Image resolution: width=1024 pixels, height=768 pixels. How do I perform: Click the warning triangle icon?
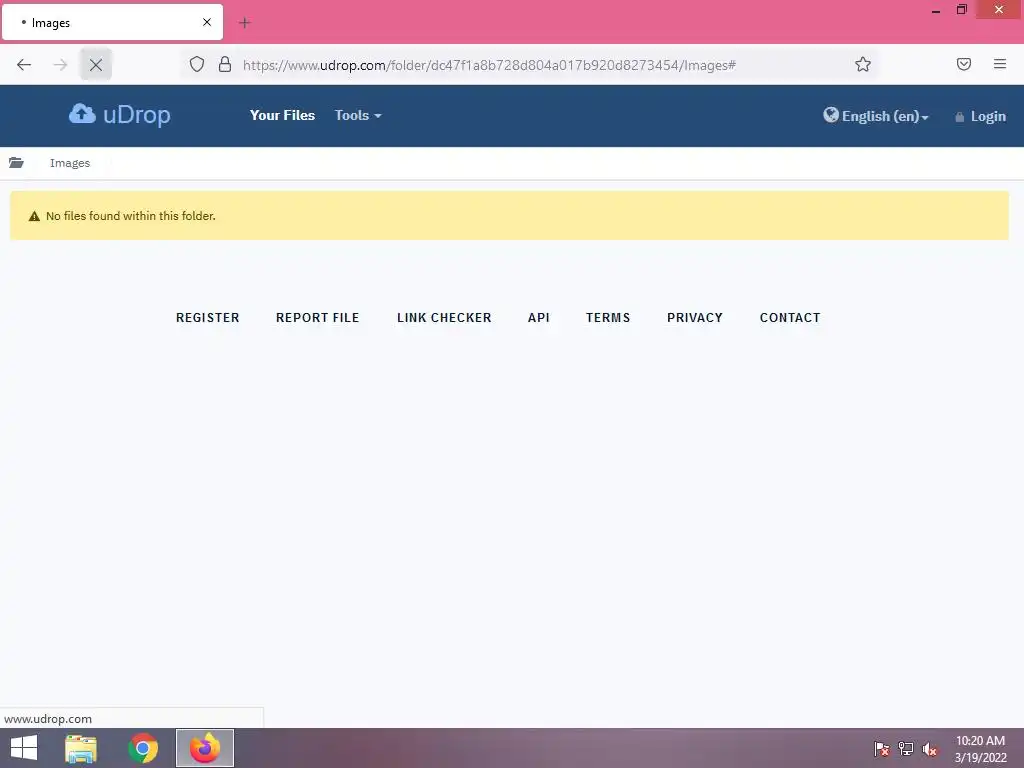pos(35,216)
